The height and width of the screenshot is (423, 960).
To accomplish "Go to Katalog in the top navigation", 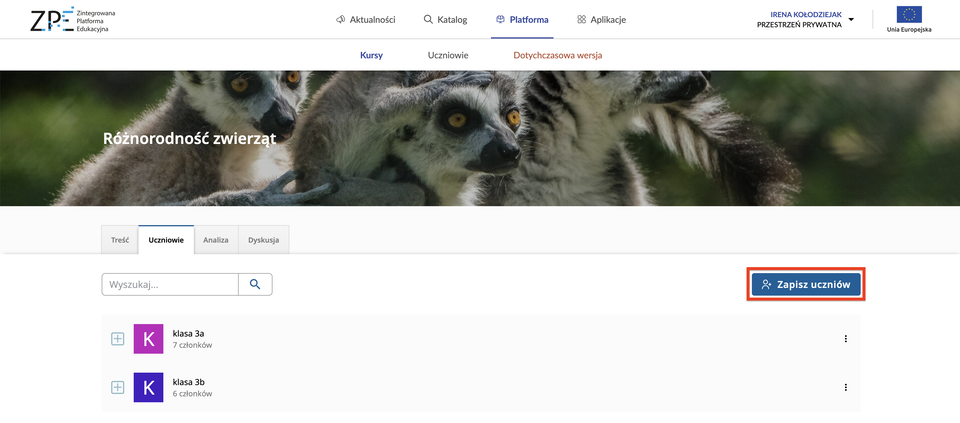I will [445, 19].
